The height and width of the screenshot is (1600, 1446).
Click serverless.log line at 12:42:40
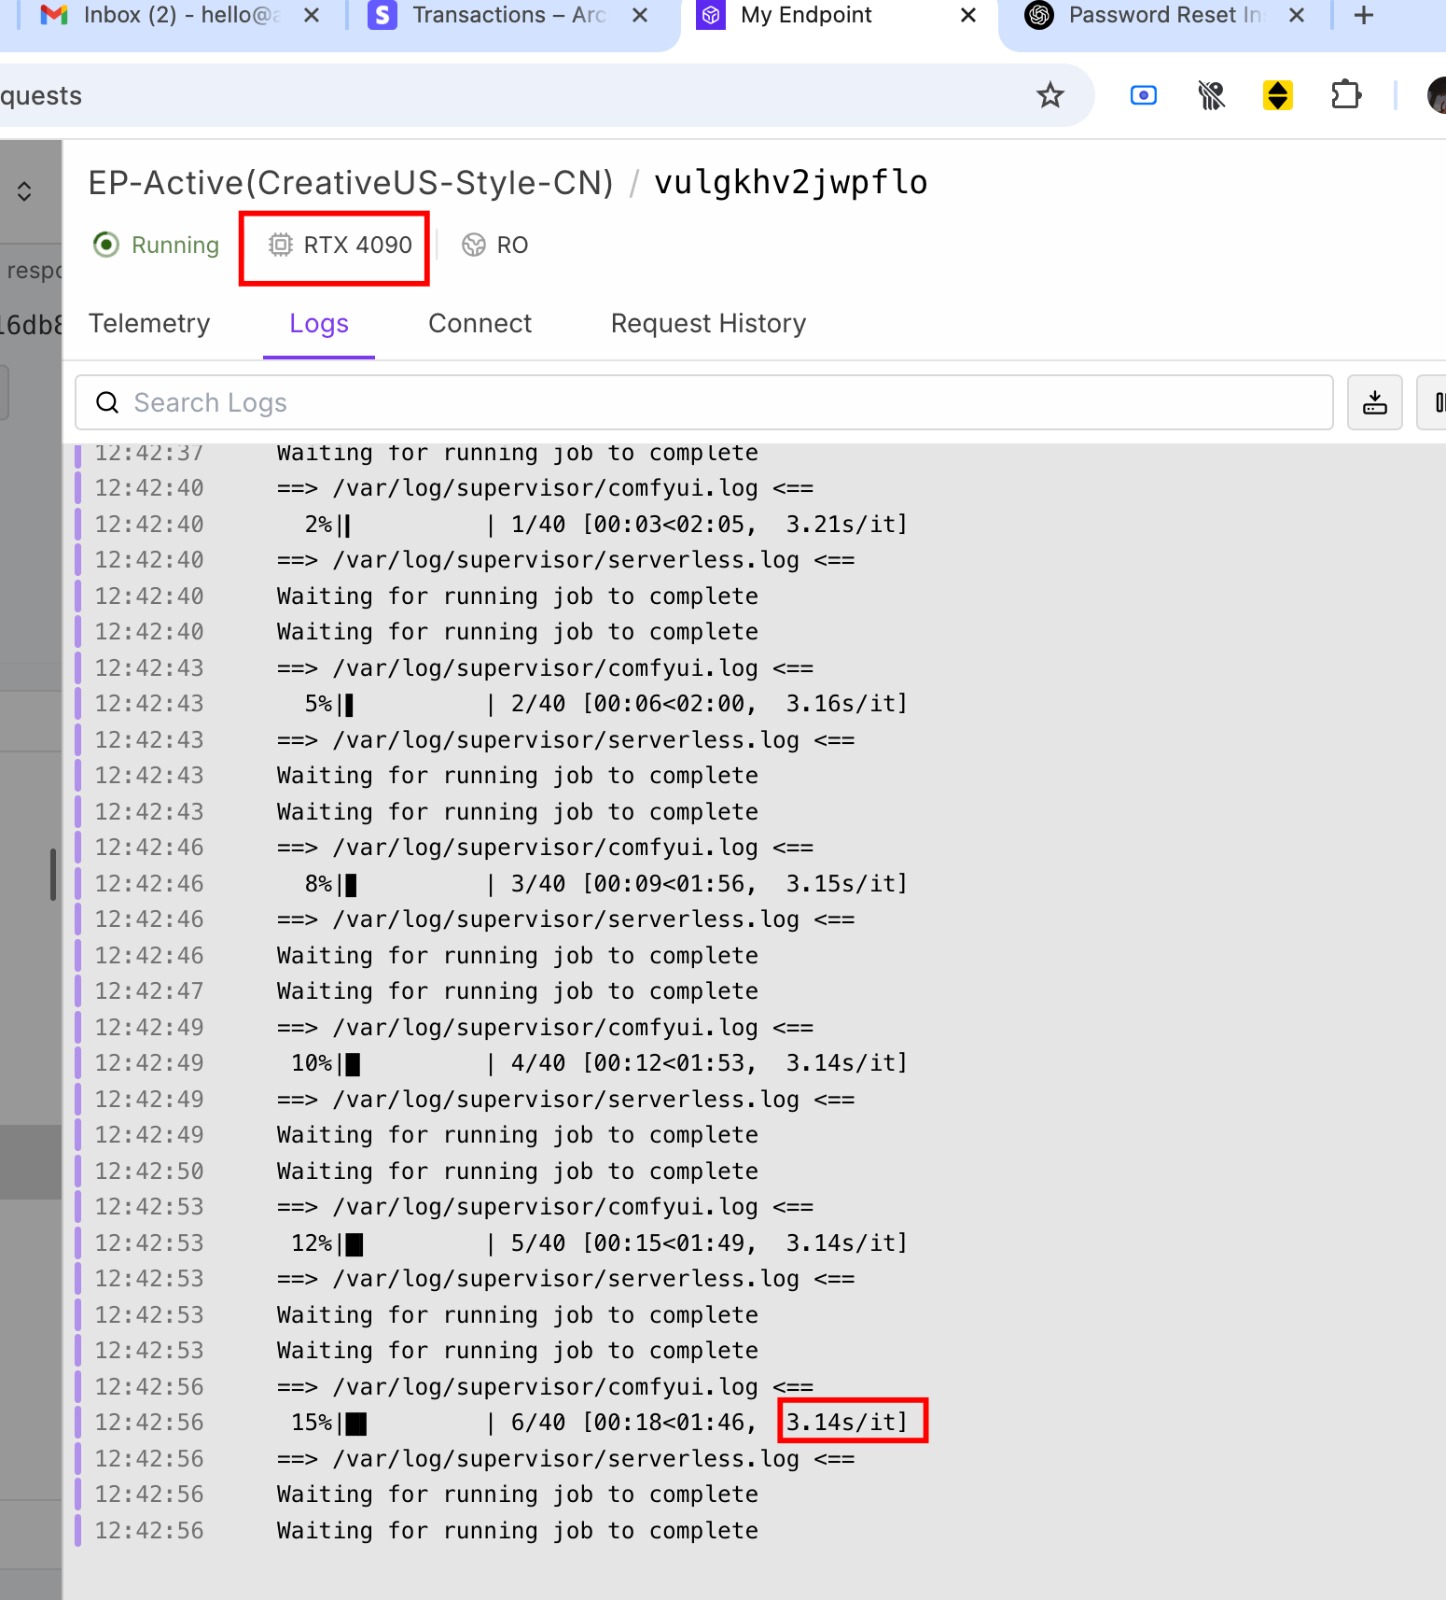point(566,560)
